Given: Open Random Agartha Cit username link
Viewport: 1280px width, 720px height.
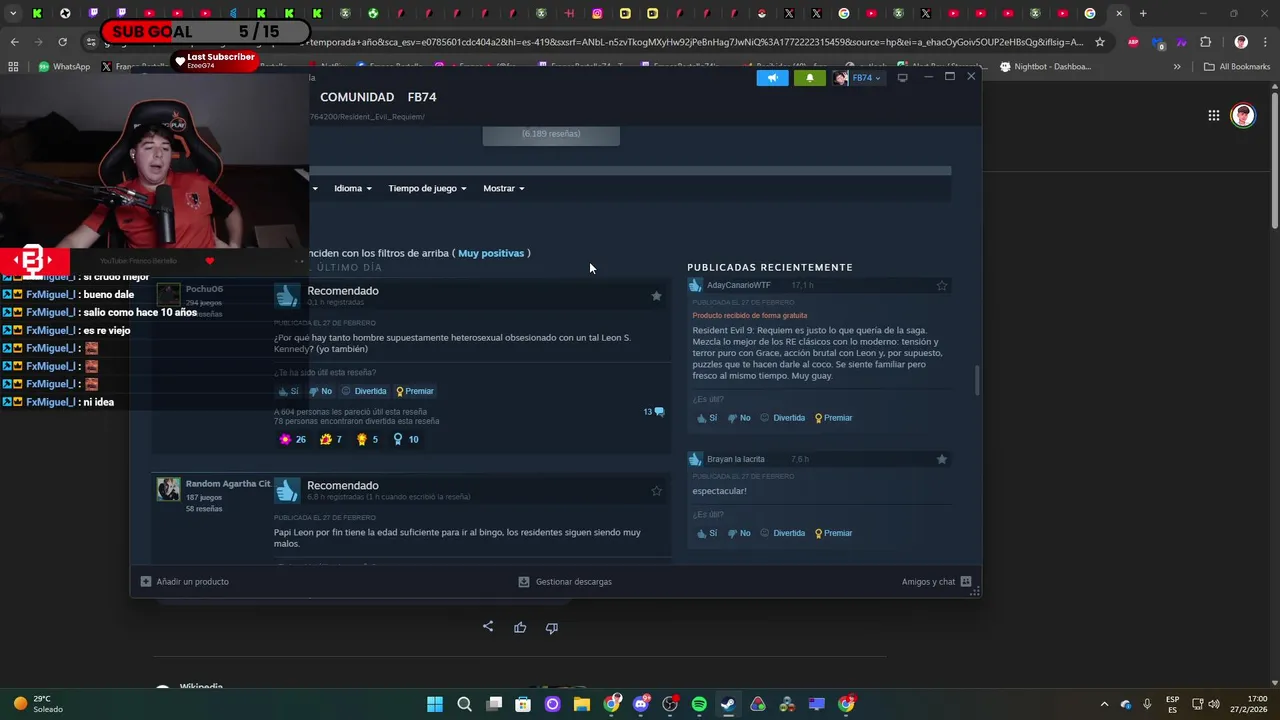Looking at the screenshot, I should 228,484.
